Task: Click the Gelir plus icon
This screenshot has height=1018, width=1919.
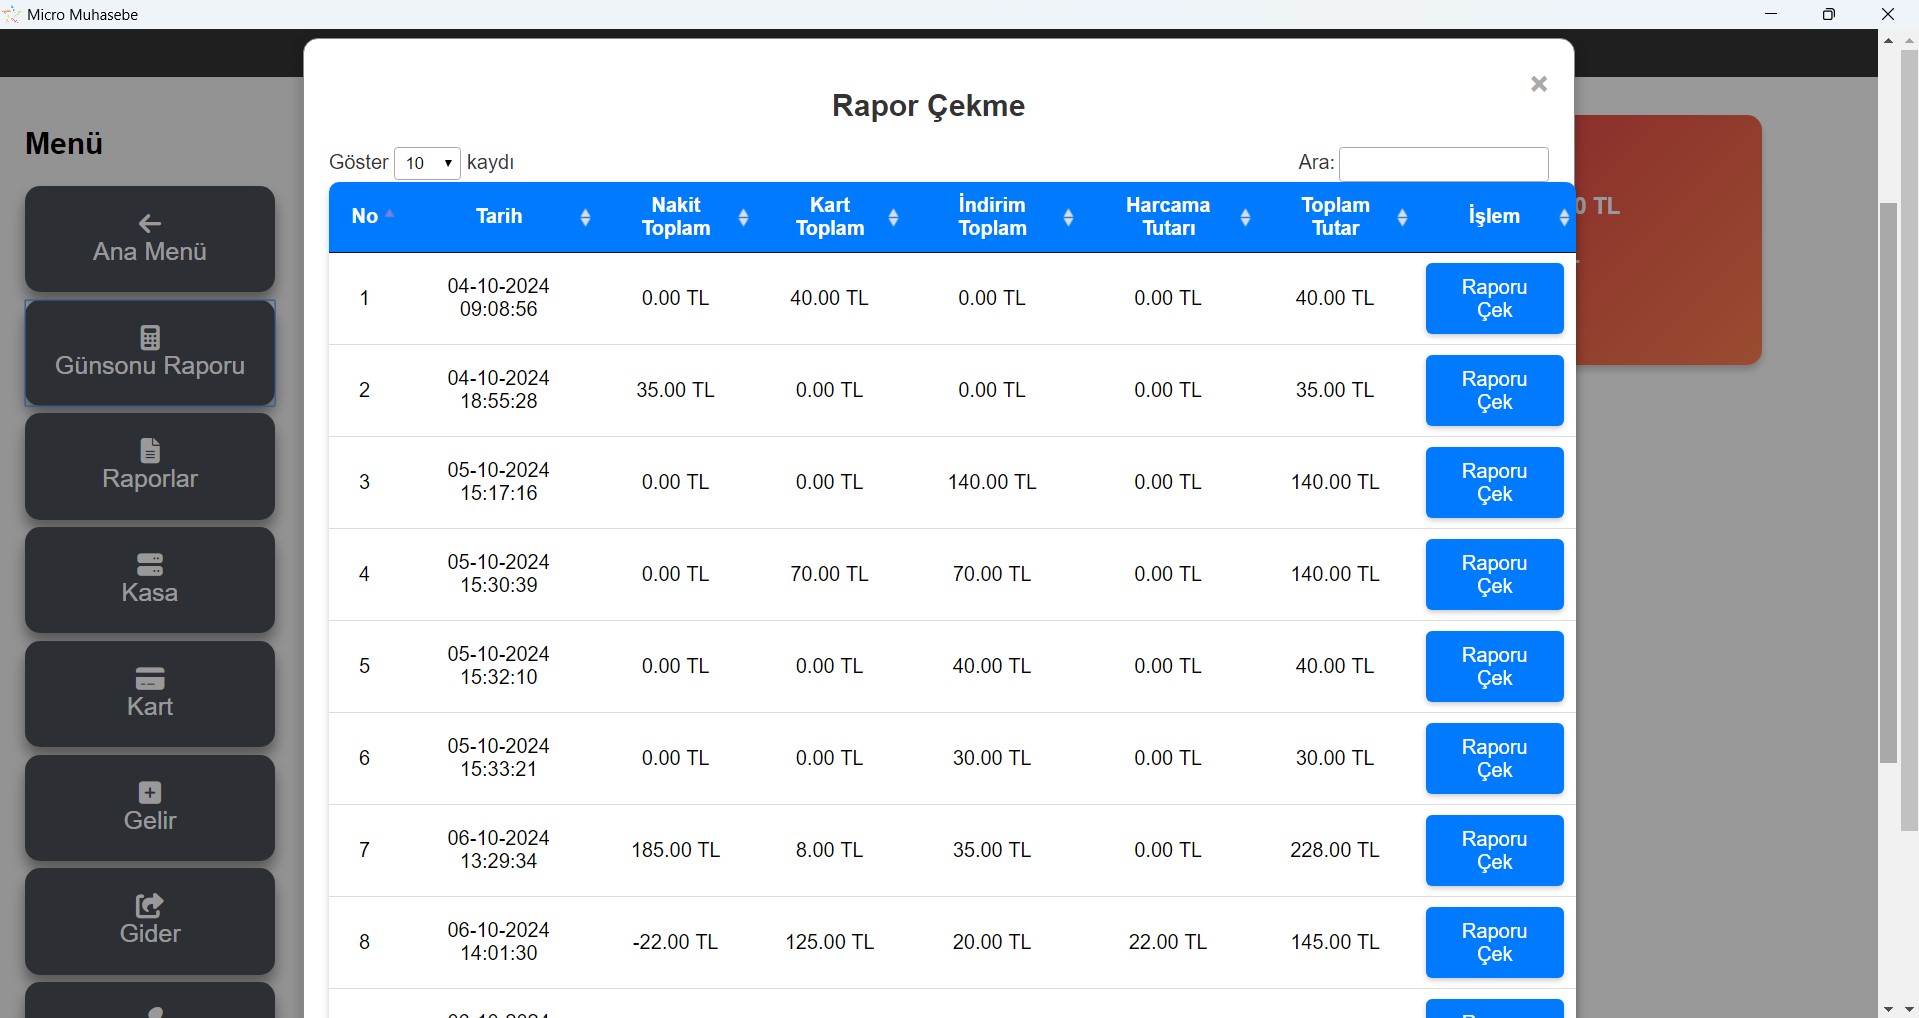Action: pos(150,792)
